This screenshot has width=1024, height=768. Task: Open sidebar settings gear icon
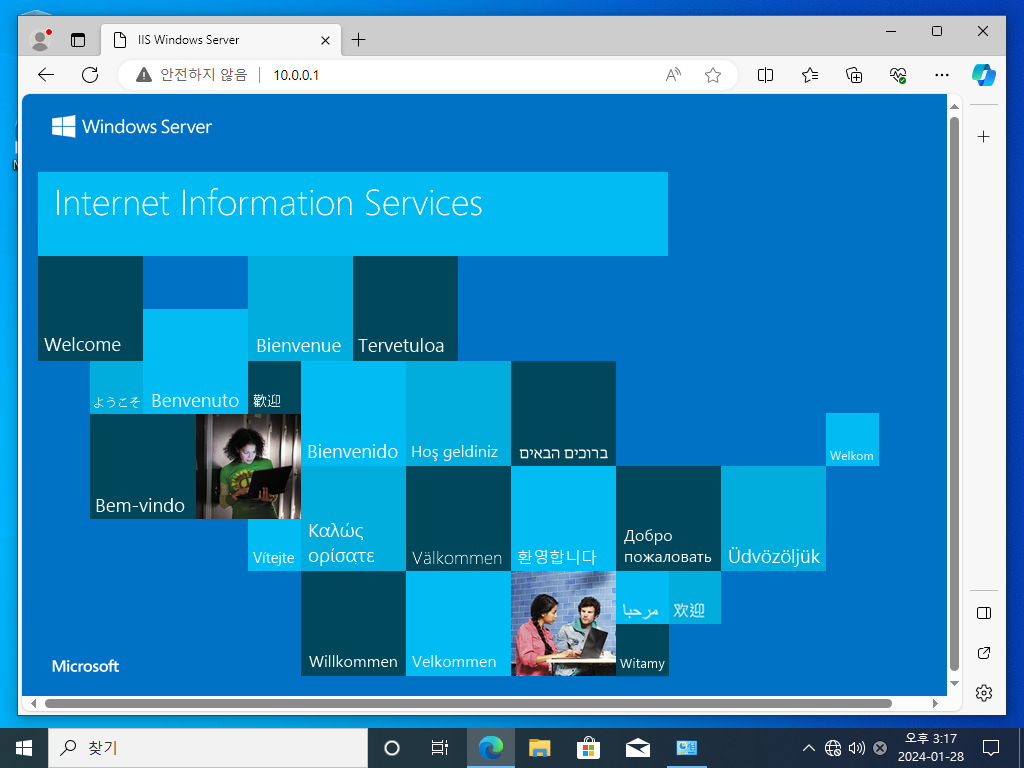point(984,693)
